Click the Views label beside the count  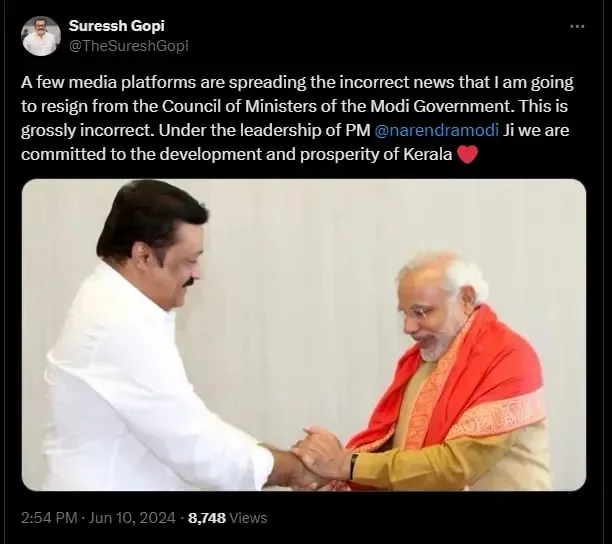pyautogui.click(x=248, y=518)
